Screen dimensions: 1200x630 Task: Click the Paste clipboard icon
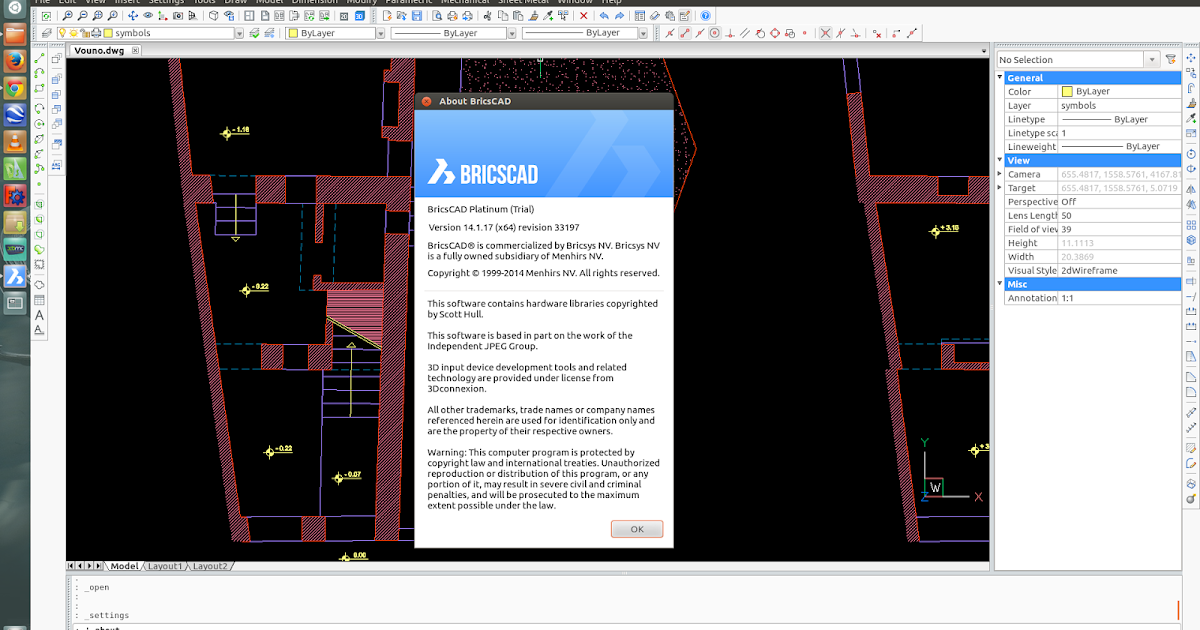click(518, 16)
